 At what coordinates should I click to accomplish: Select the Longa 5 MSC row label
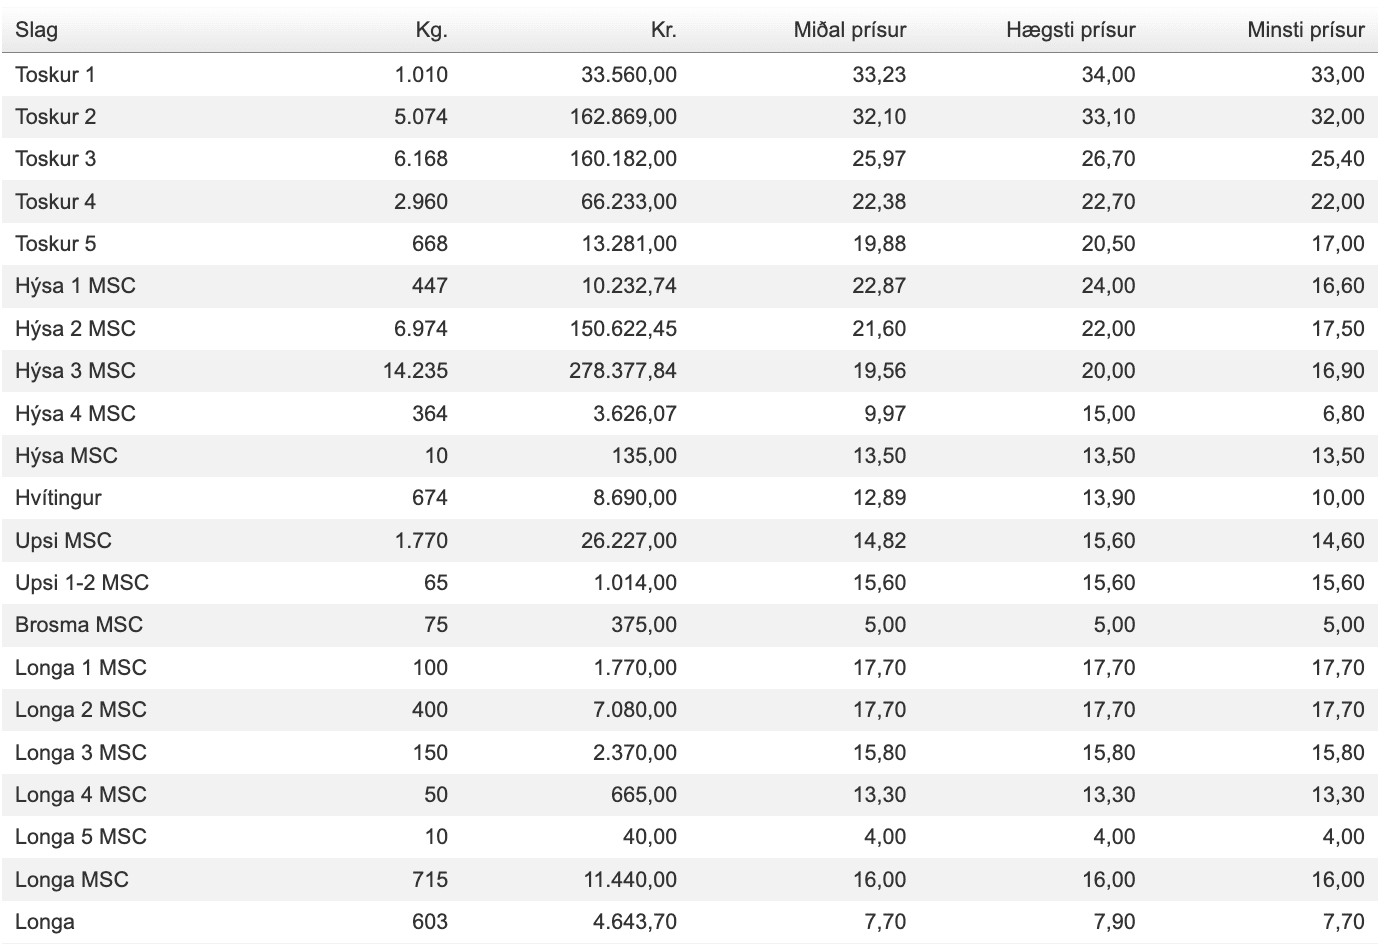(x=81, y=837)
